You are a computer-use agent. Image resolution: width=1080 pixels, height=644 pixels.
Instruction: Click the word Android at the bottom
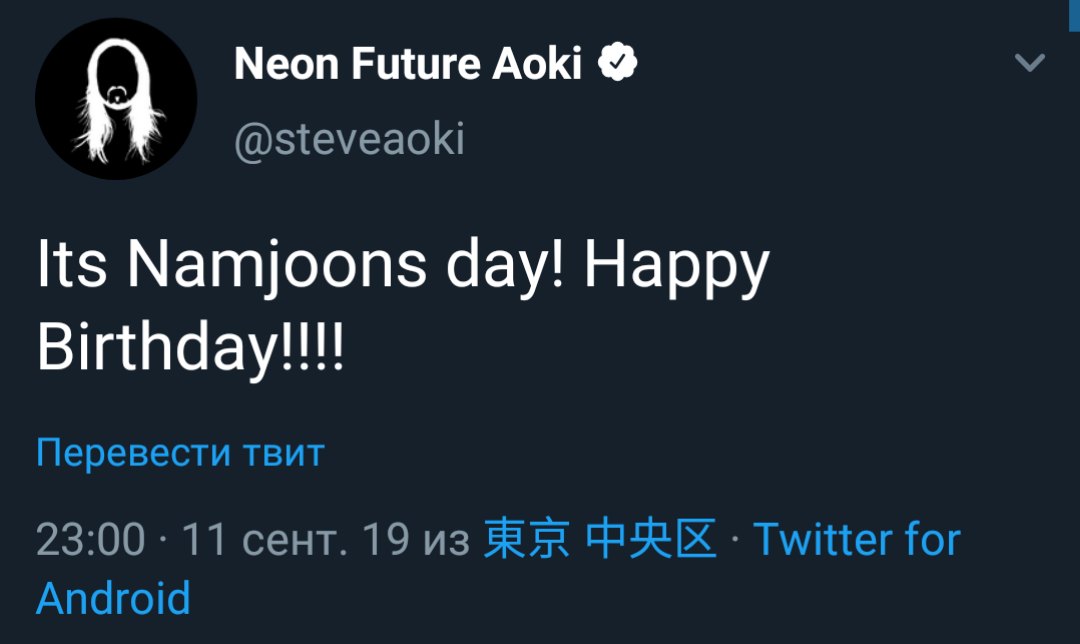pos(113,598)
